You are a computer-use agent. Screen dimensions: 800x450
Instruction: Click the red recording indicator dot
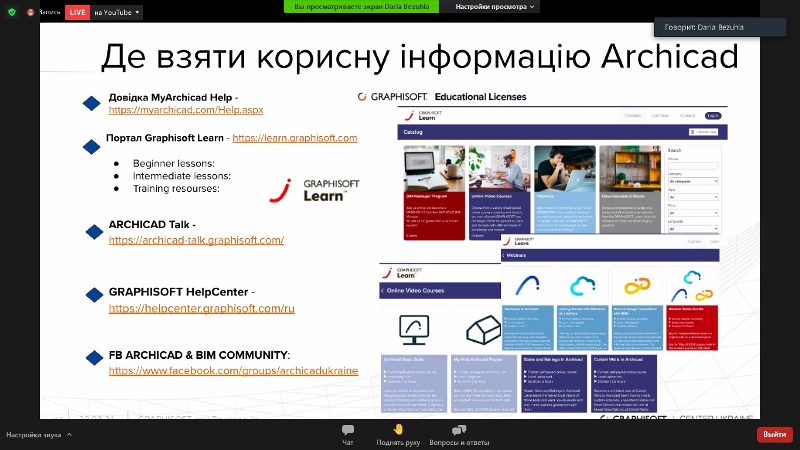coord(30,12)
